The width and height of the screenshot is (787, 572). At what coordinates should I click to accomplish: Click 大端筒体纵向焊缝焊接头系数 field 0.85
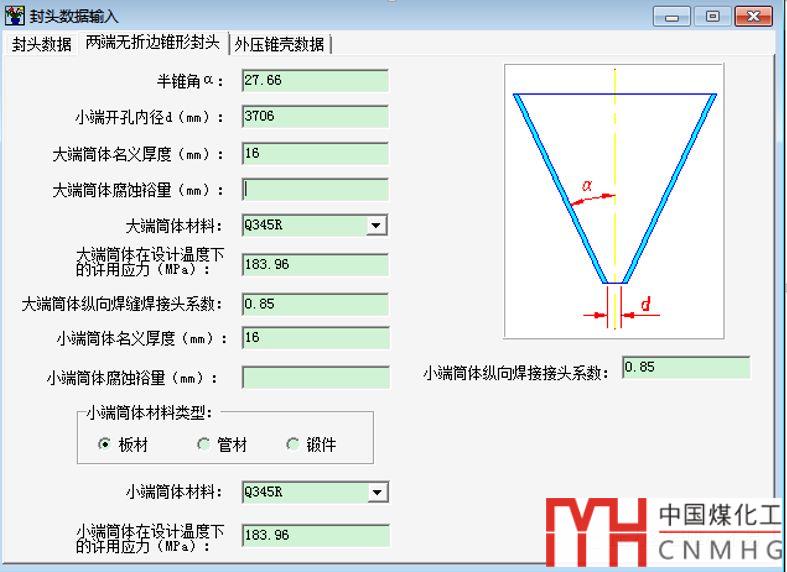click(x=315, y=304)
